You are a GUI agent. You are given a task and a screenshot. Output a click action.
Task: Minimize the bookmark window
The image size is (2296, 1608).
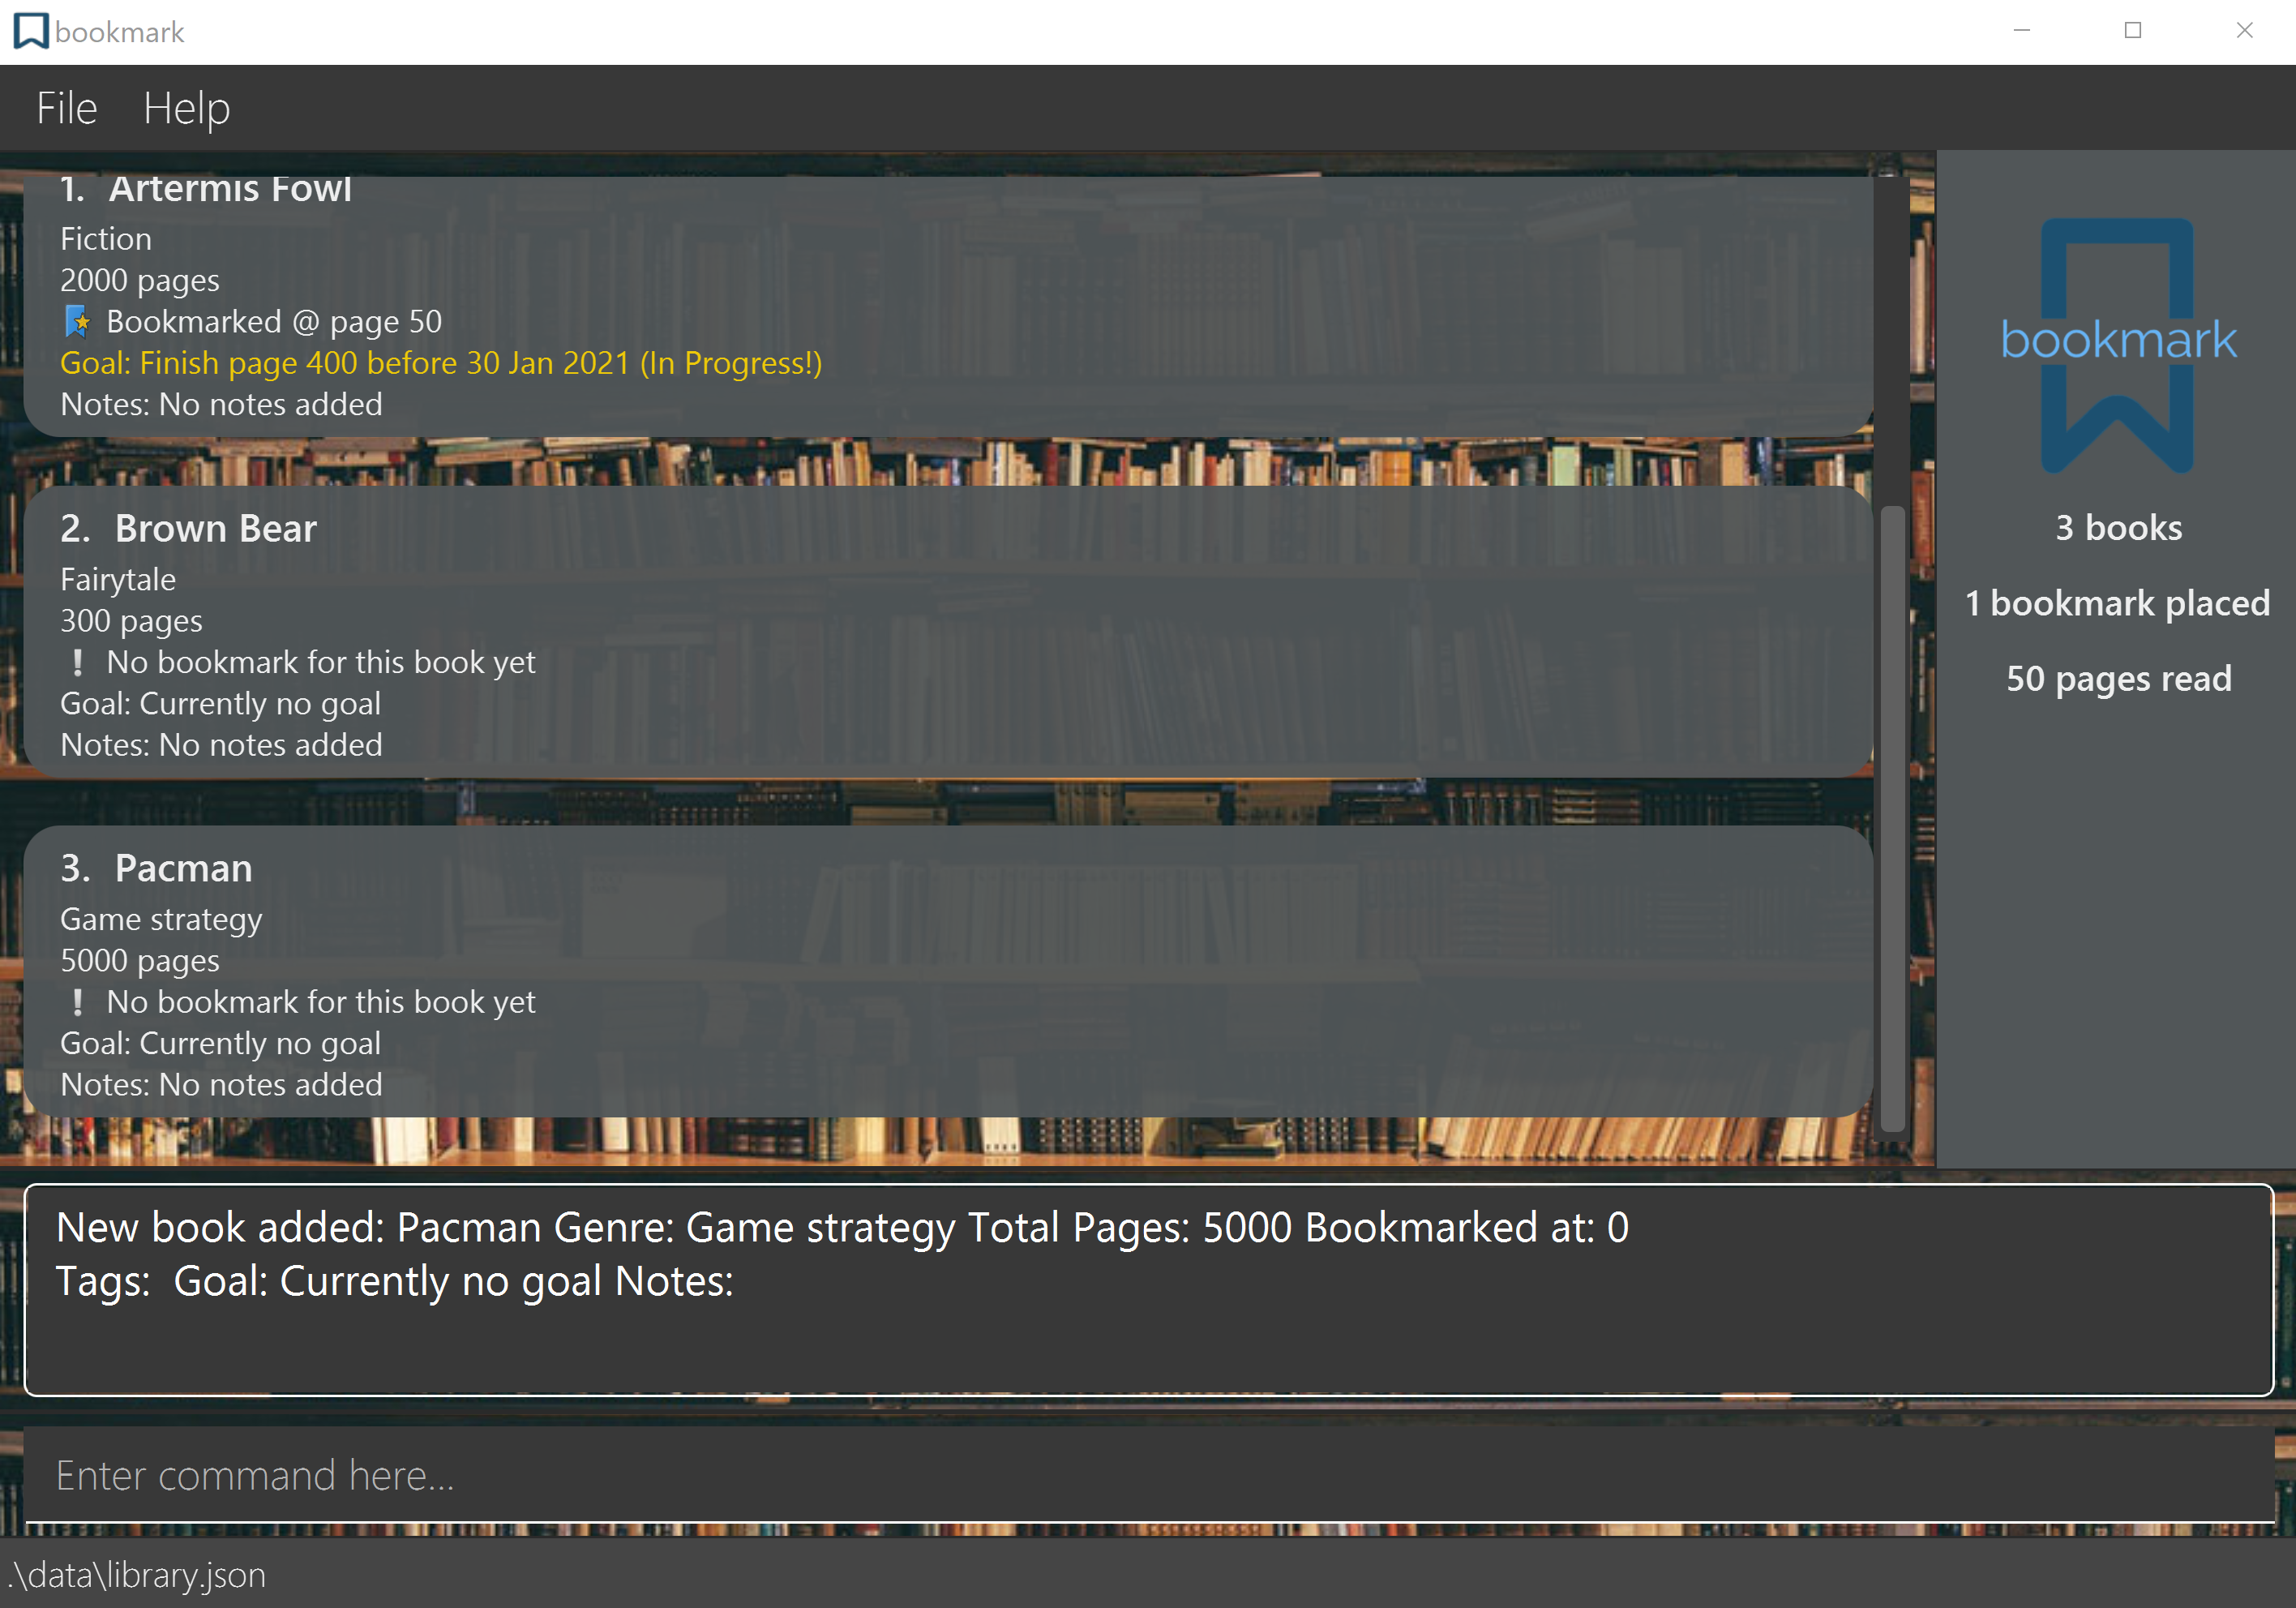pyautogui.click(x=2021, y=31)
